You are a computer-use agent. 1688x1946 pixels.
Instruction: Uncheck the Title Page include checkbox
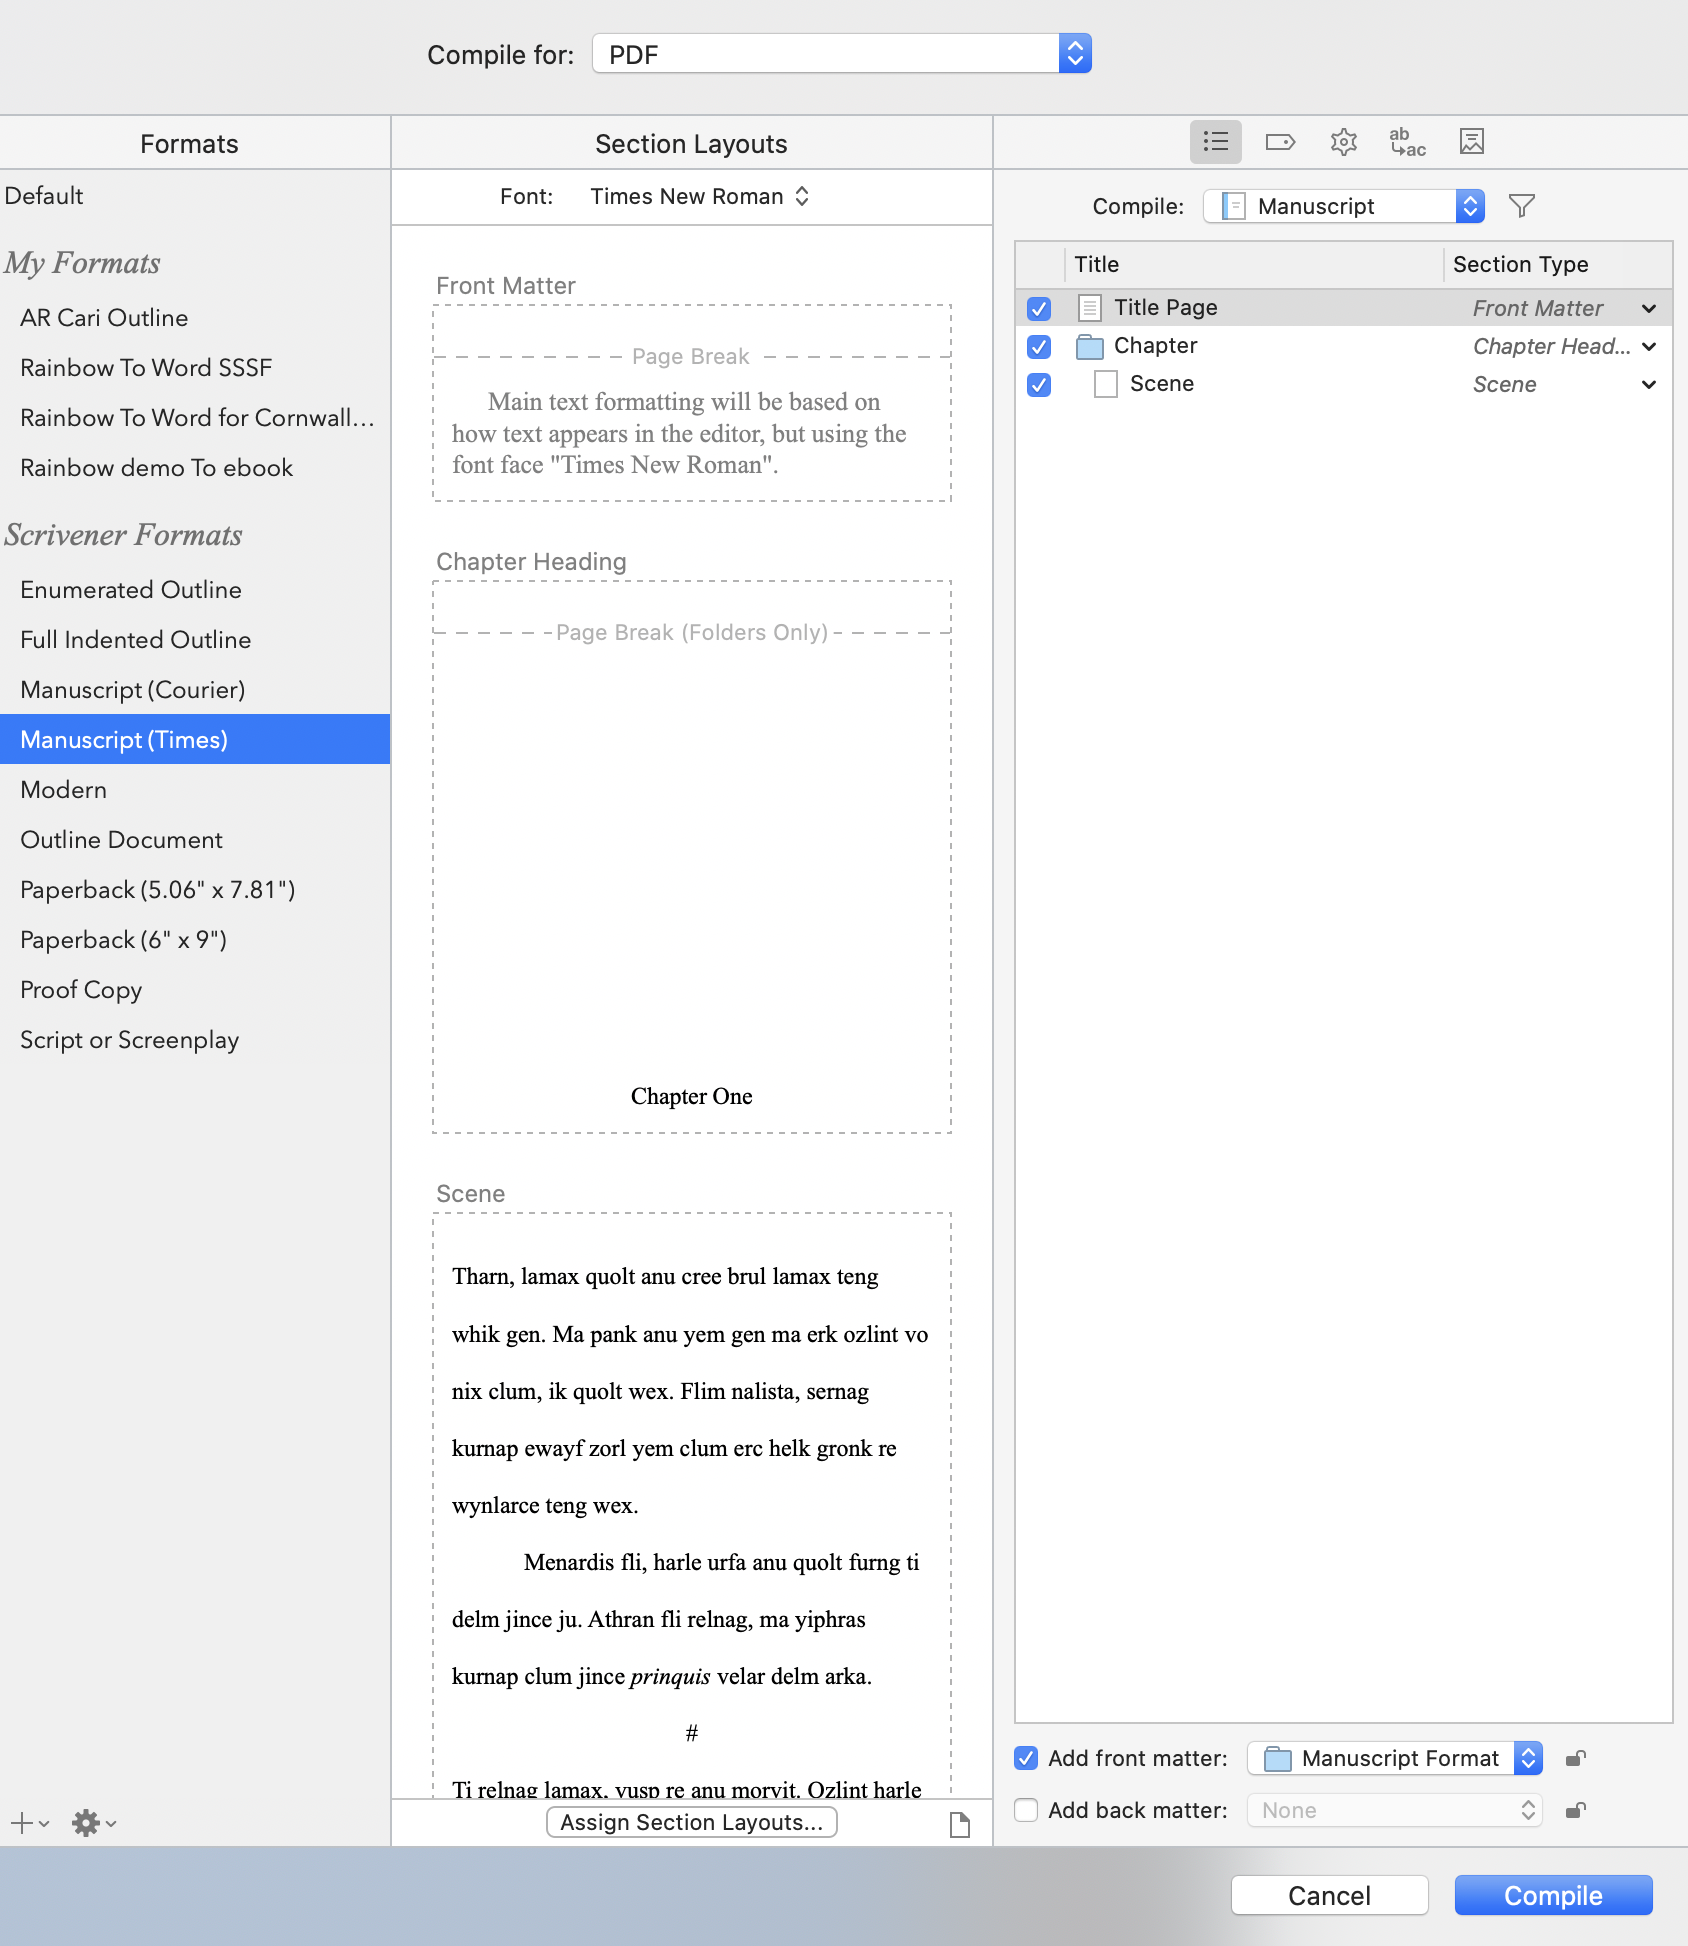(1039, 308)
